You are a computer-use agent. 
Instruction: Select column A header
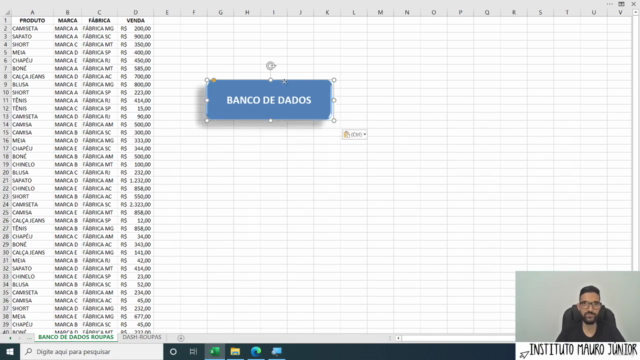click(x=33, y=13)
